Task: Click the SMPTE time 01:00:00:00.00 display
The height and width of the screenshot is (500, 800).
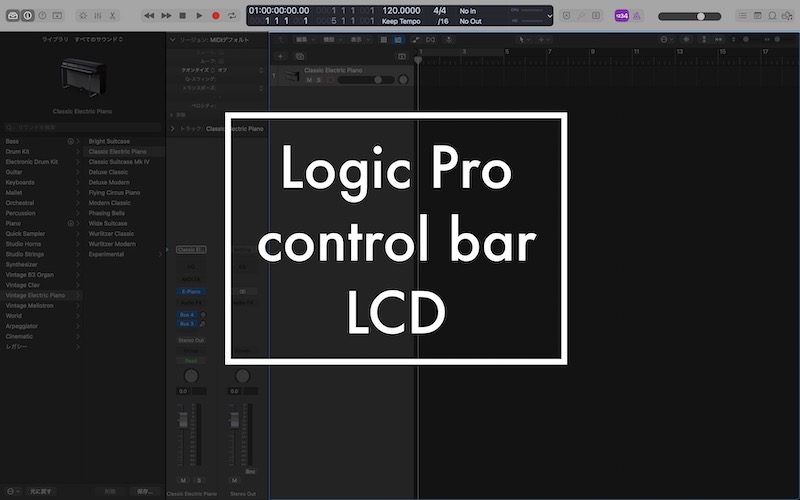Action: point(279,10)
